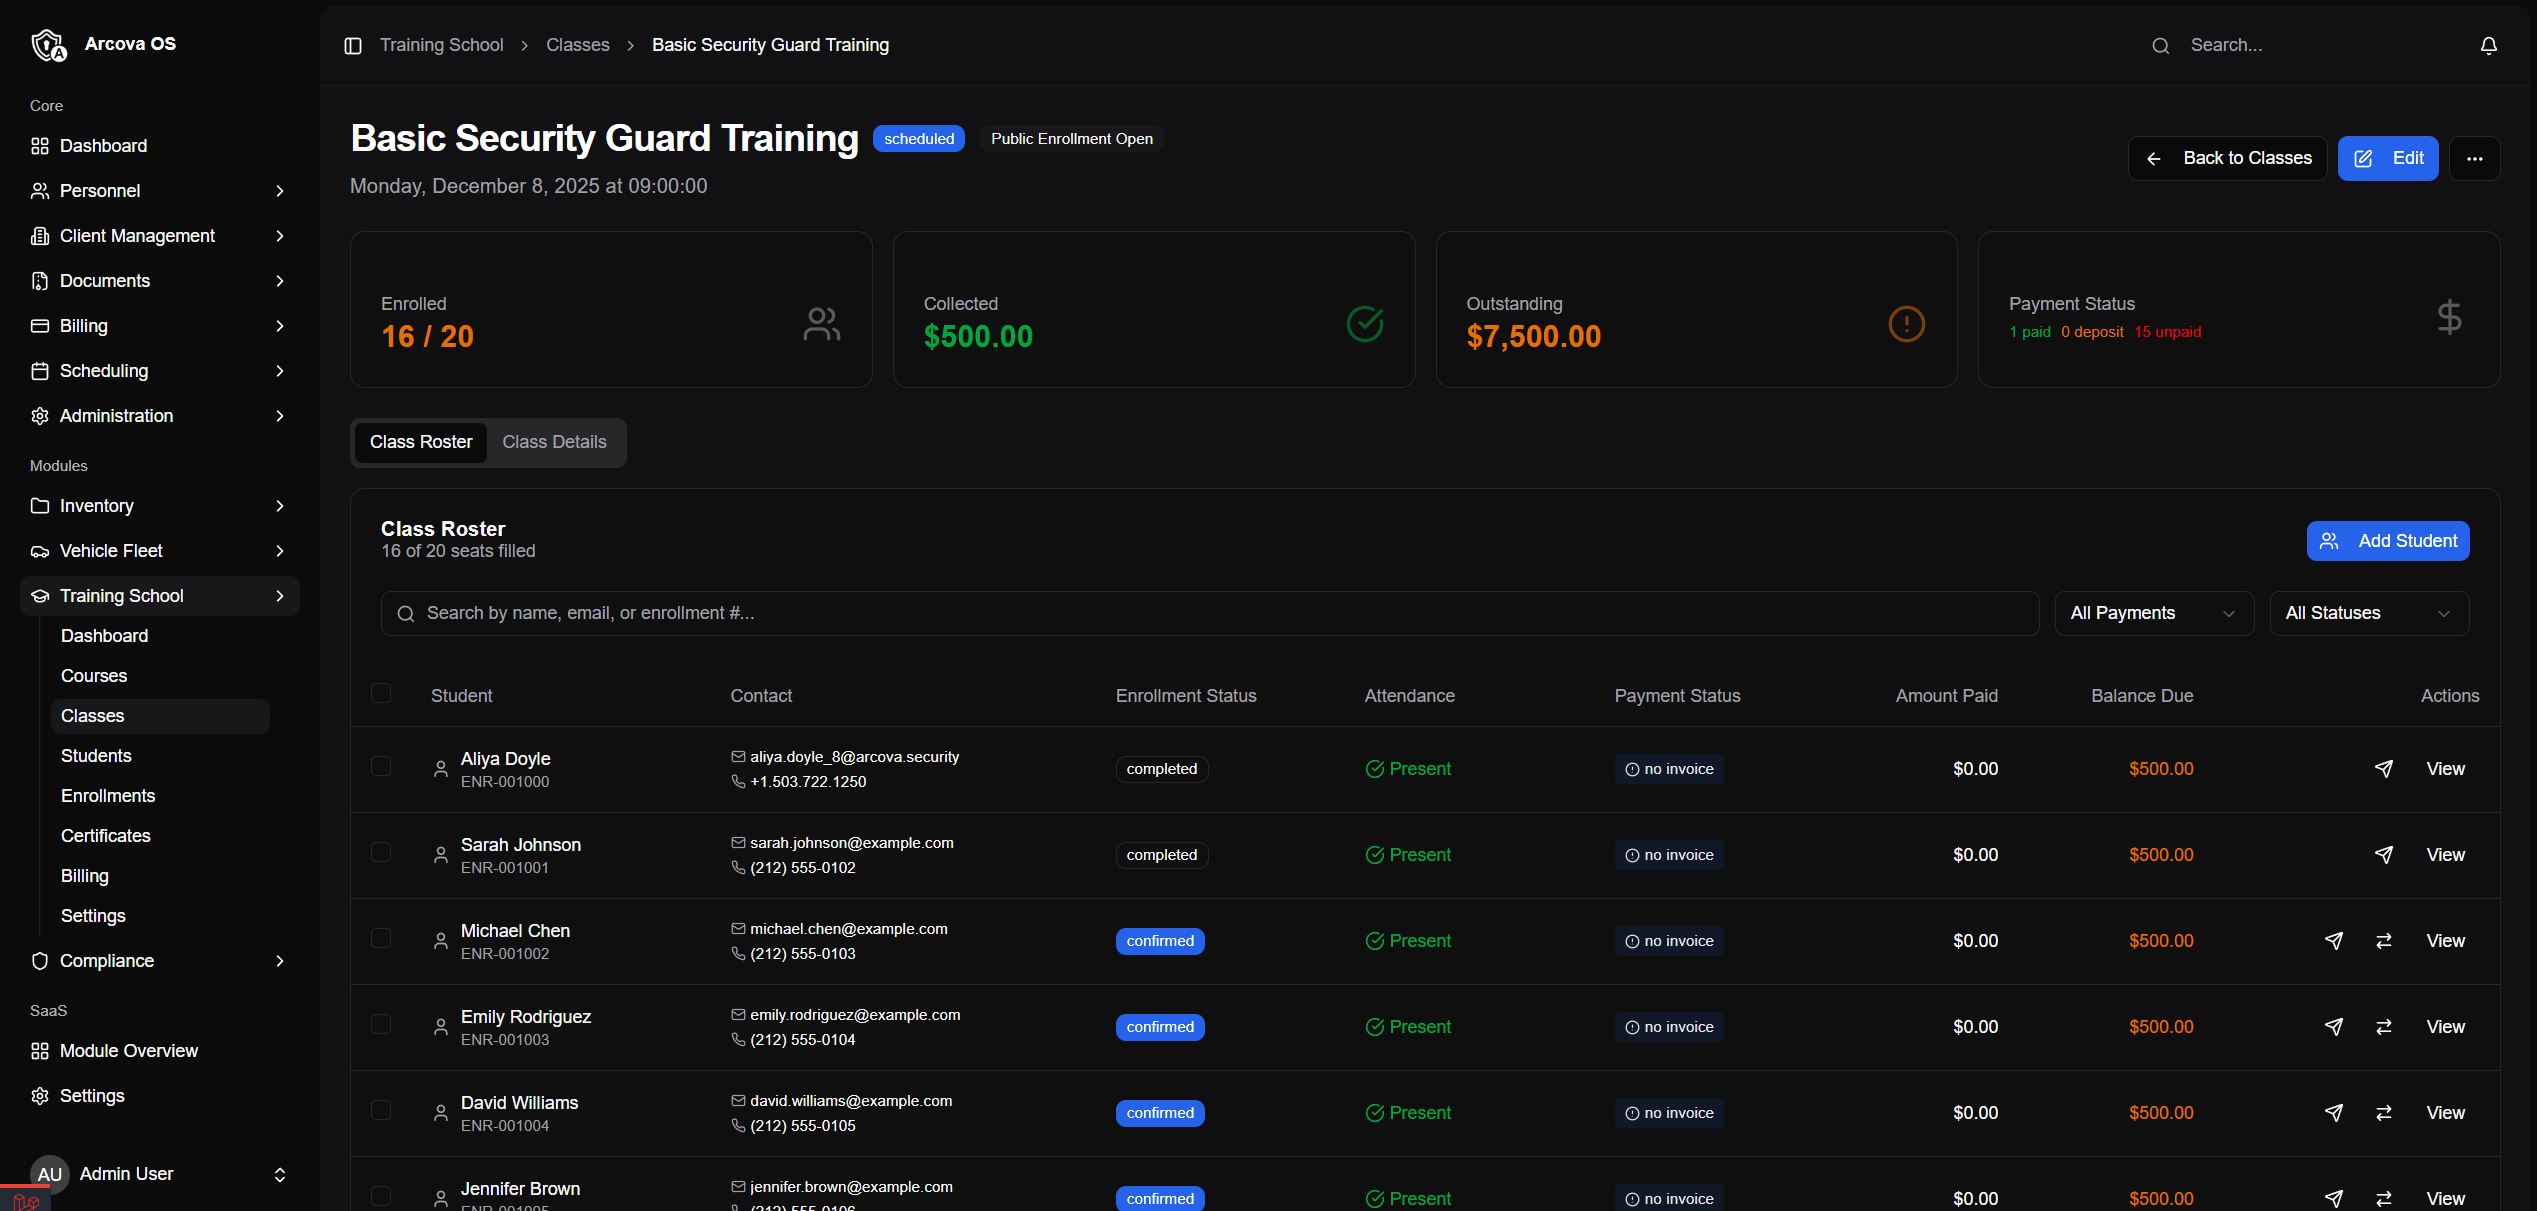The width and height of the screenshot is (2537, 1211).
Task: Expand the Personnel sidebar section
Action: (160, 191)
